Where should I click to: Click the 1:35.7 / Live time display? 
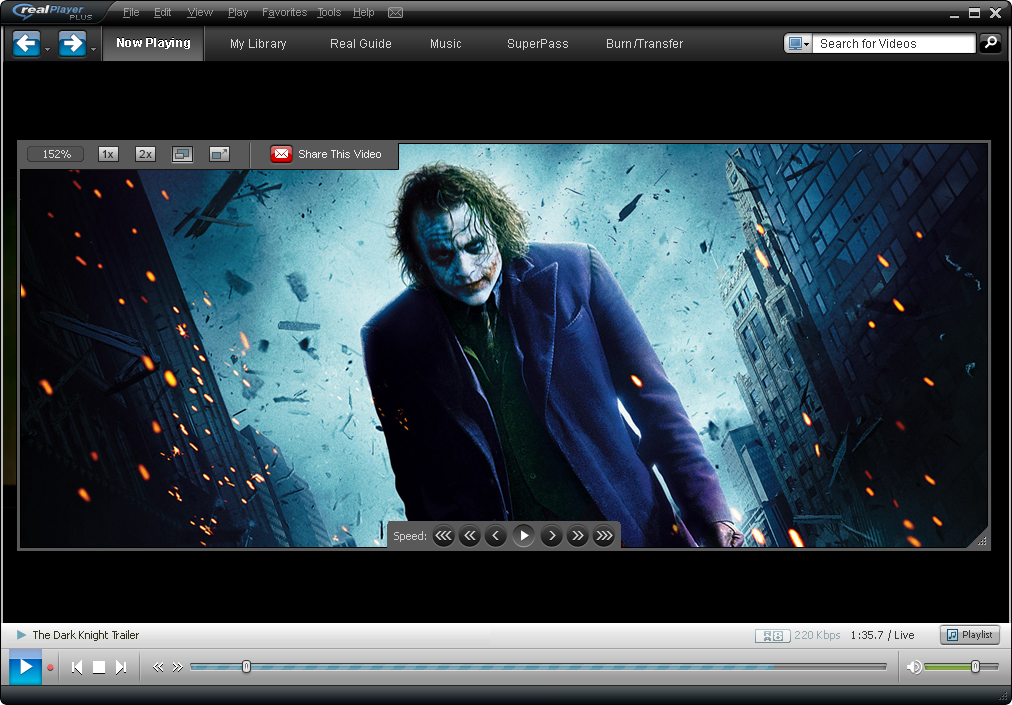click(x=882, y=635)
